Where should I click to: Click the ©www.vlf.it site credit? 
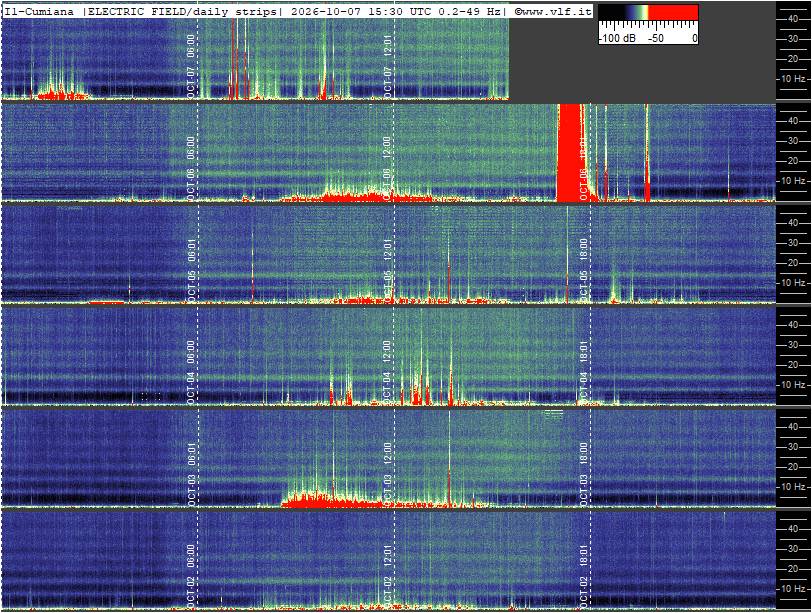pos(553,11)
